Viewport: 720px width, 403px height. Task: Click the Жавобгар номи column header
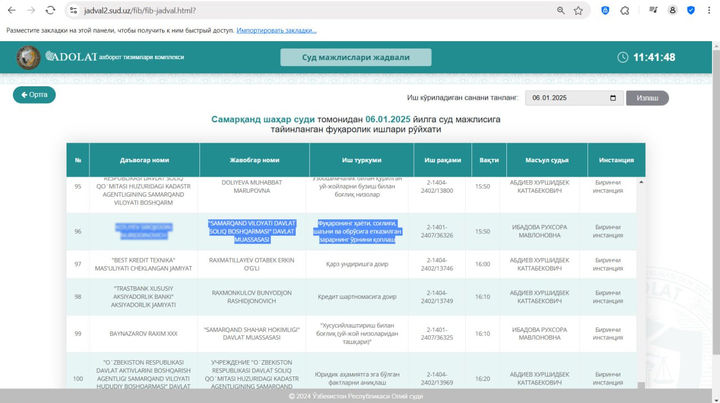(x=253, y=160)
